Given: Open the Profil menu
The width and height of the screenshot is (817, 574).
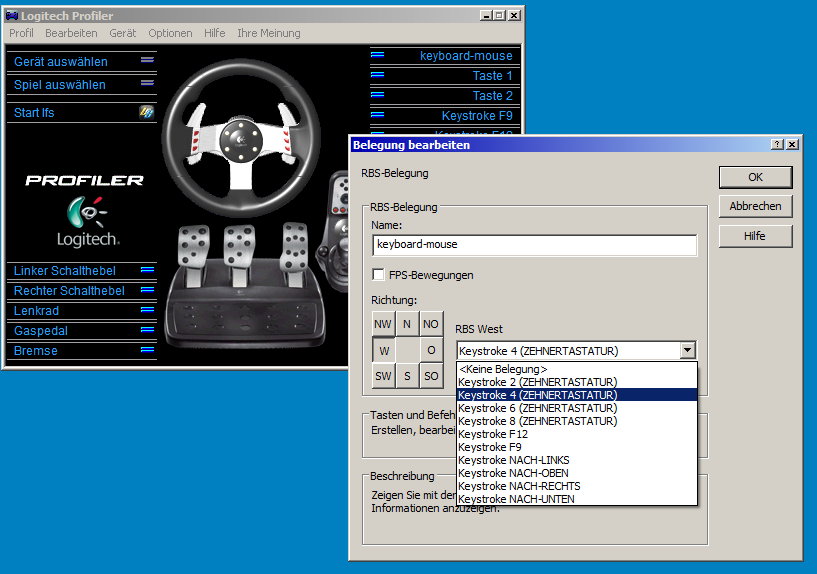Looking at the screenshot, I should coord(21,33).
